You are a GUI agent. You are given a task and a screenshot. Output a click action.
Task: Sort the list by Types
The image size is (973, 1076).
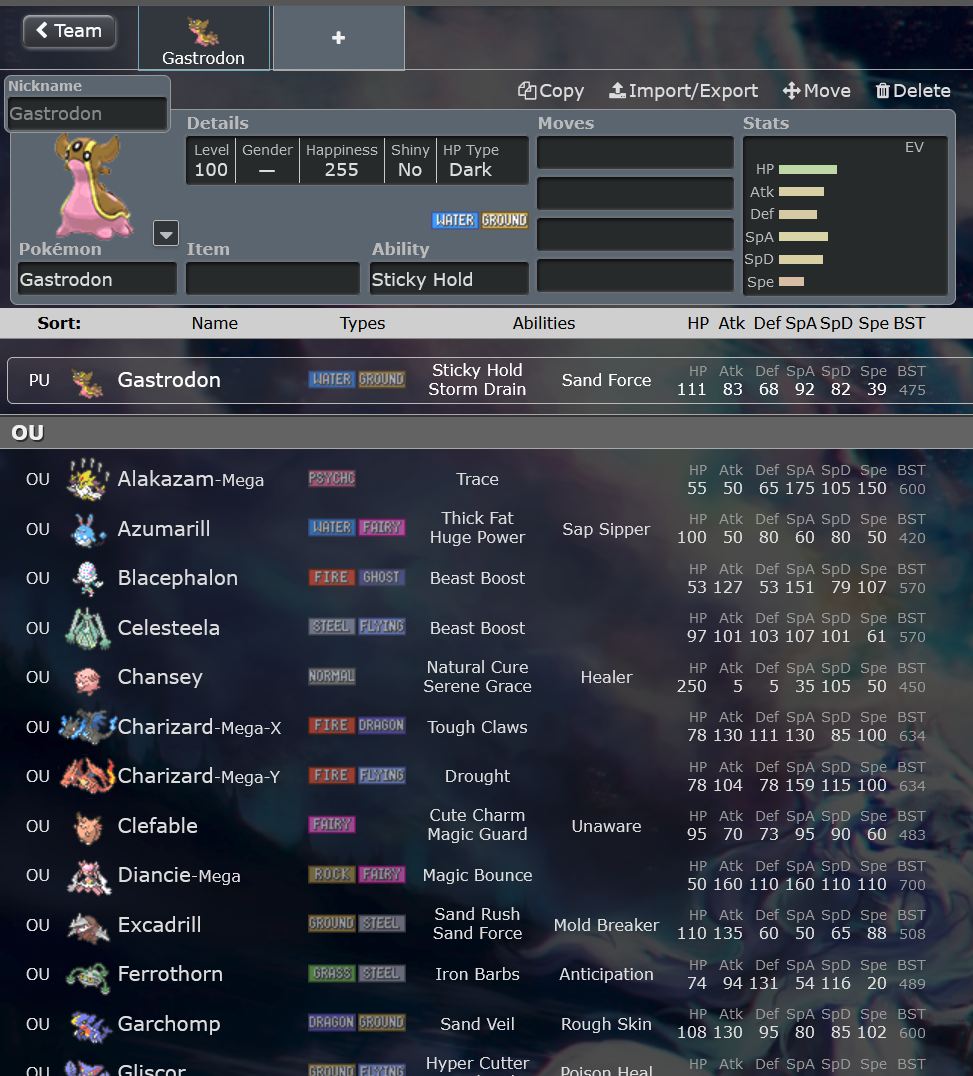362,323
